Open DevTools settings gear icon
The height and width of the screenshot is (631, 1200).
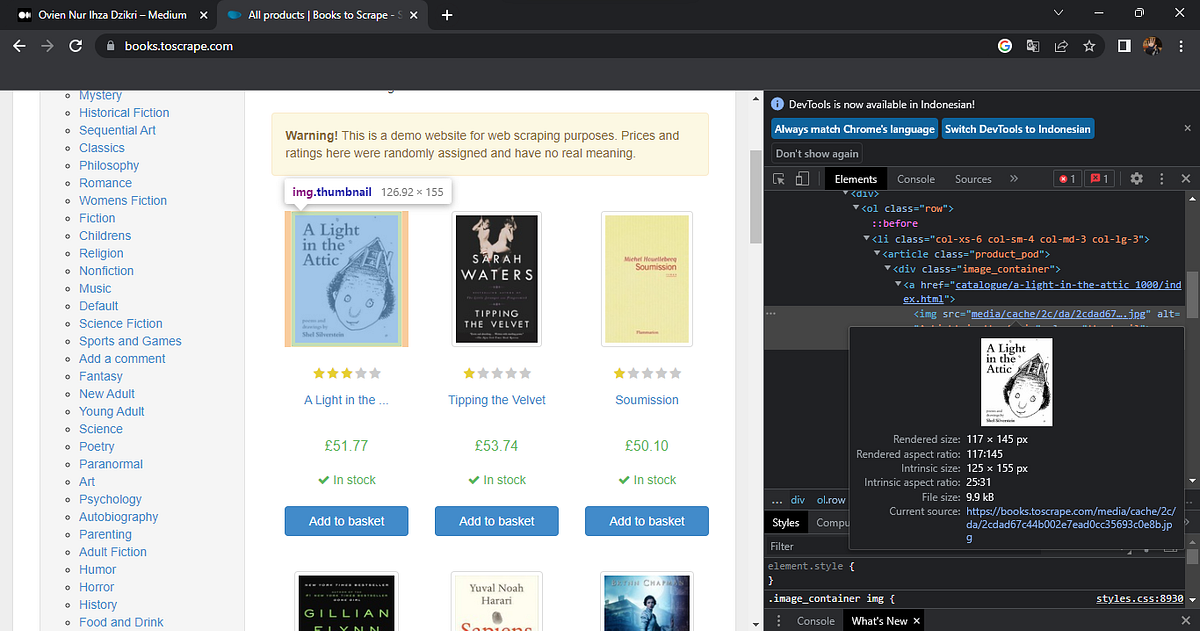click(1136, 178)
